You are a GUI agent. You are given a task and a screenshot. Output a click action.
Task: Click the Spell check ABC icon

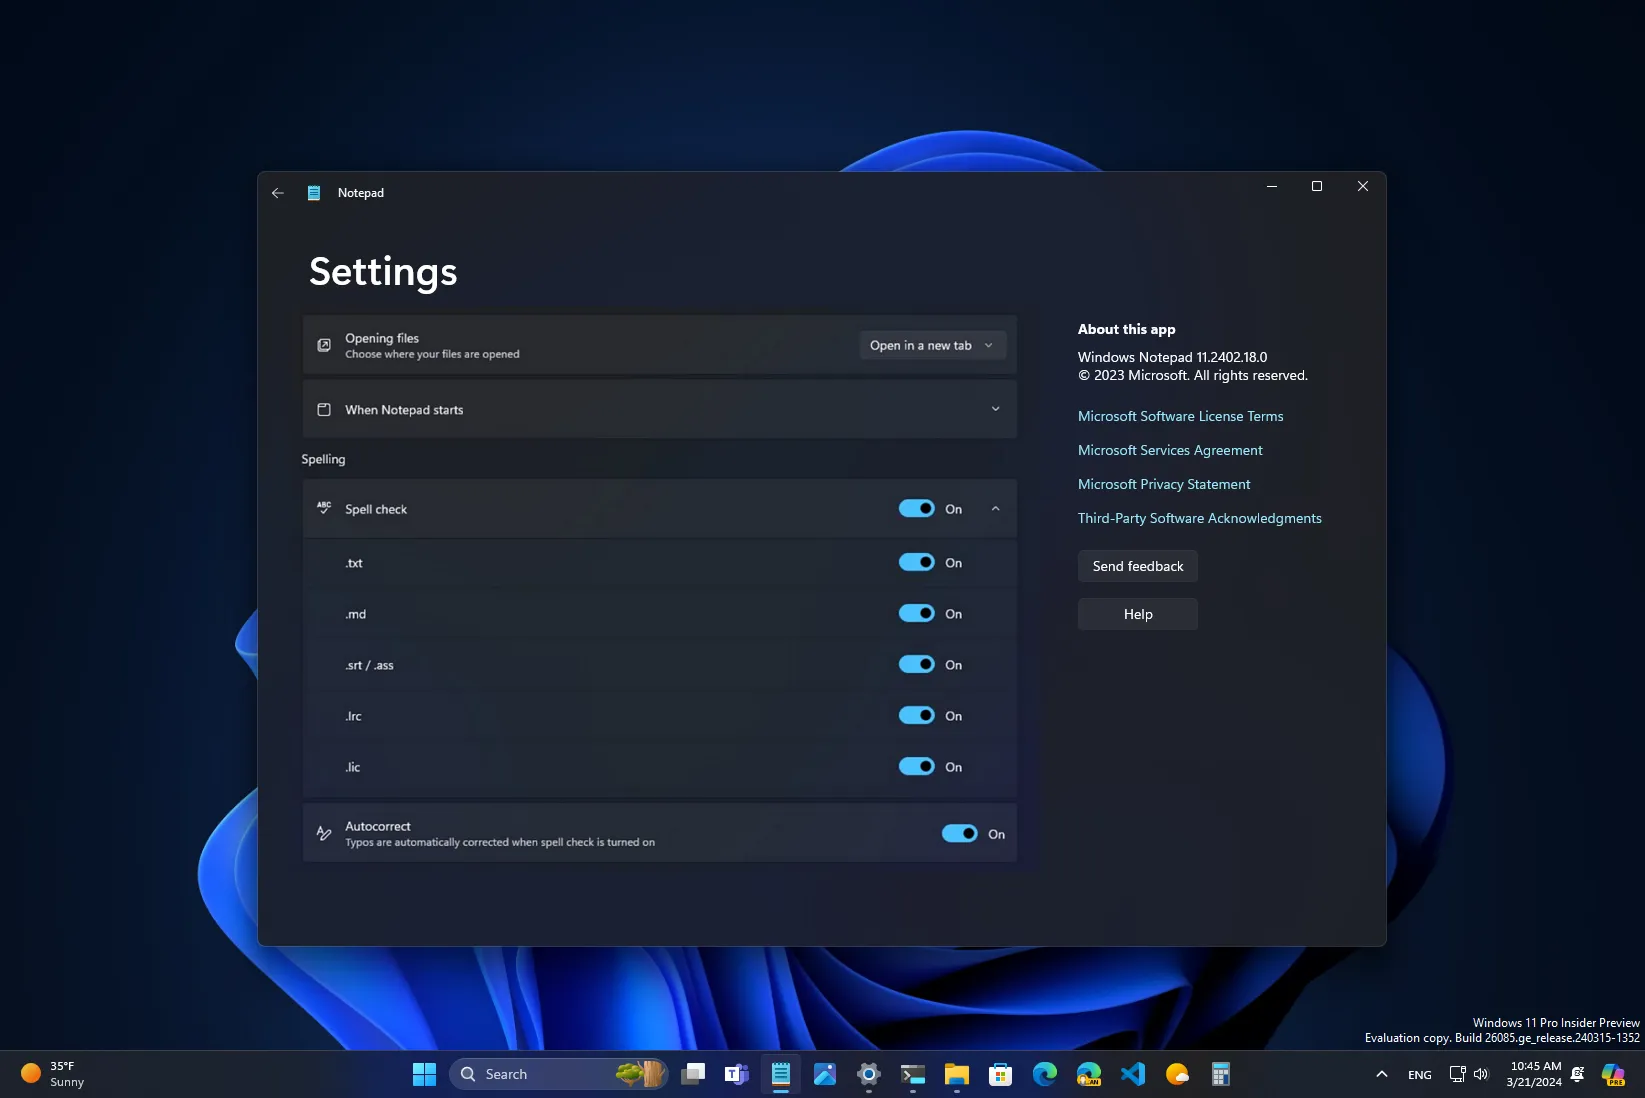(x=324, y=508)
